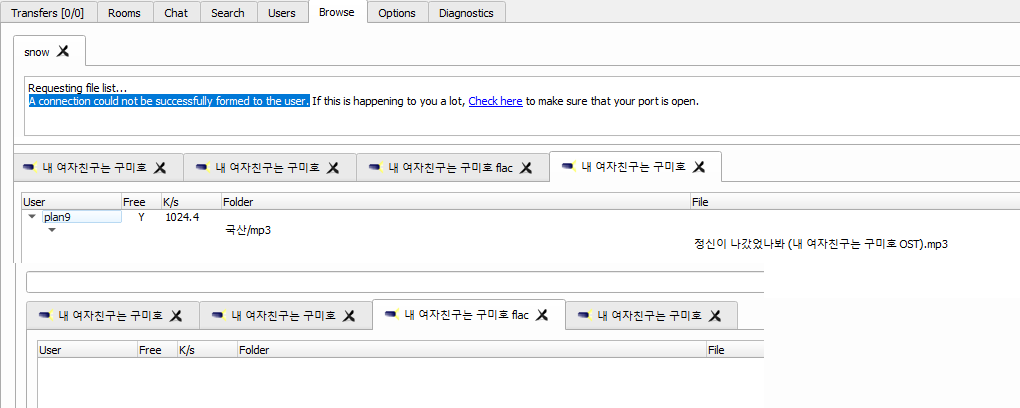Image resolution: width=1020 pixels, height=408 pixels.
Task: Close the leftmost tab in lower search row
Action: click(176, 316)
